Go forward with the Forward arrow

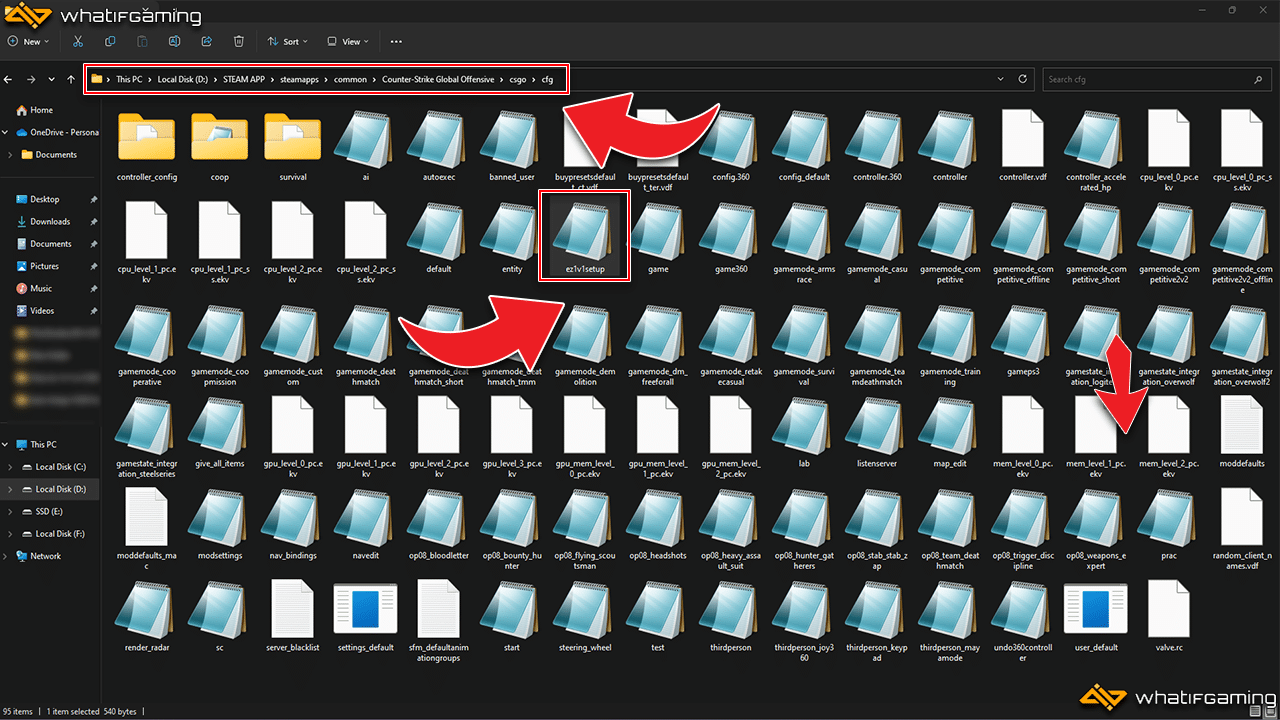click(31, 79)
